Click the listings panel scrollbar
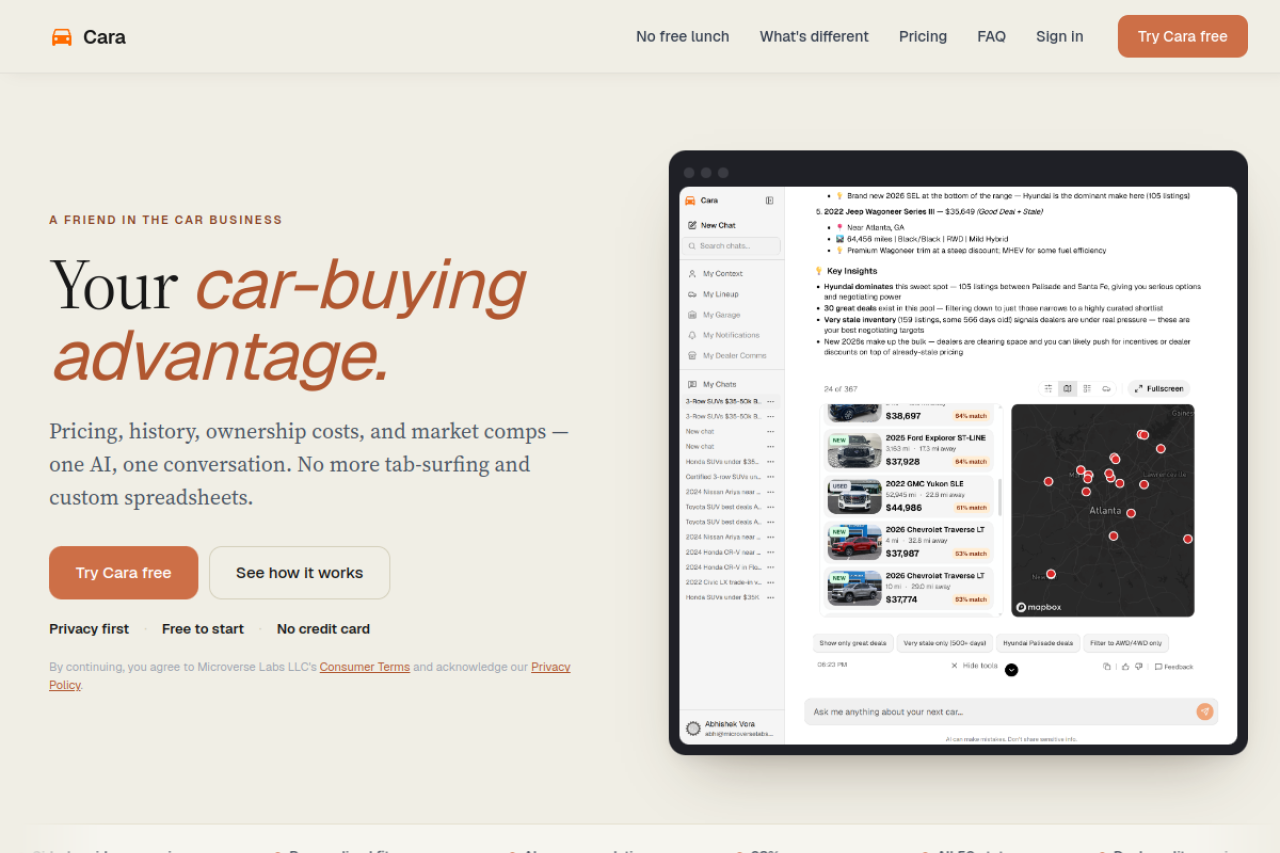Viewport: 1280px width, 853px height. (x=1000, y=496)
